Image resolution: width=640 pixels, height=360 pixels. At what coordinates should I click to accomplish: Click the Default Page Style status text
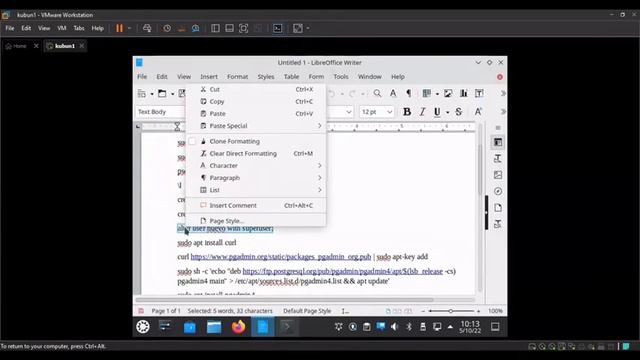(x=307, y=311)
